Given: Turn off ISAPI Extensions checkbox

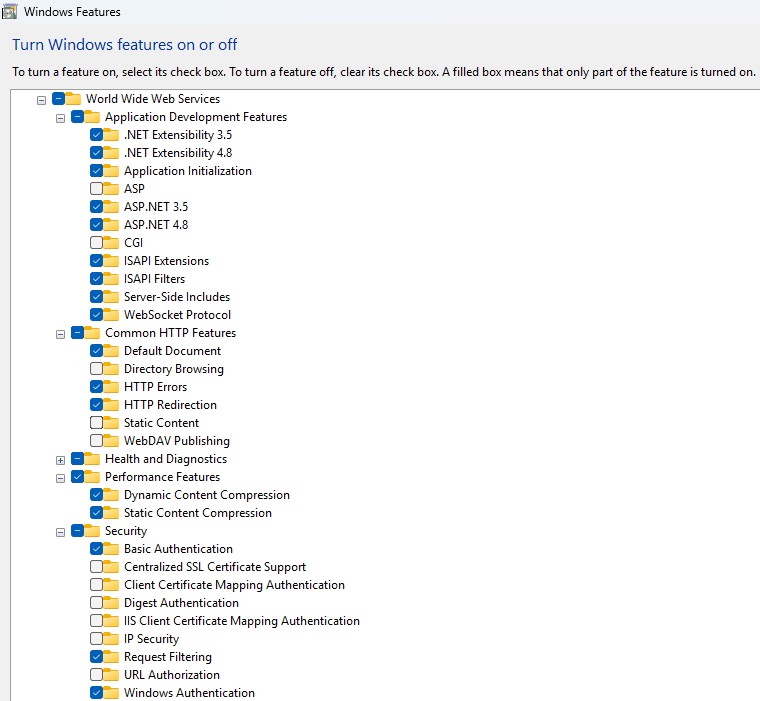Looking at the screenshot, I should tap(96, 260).
